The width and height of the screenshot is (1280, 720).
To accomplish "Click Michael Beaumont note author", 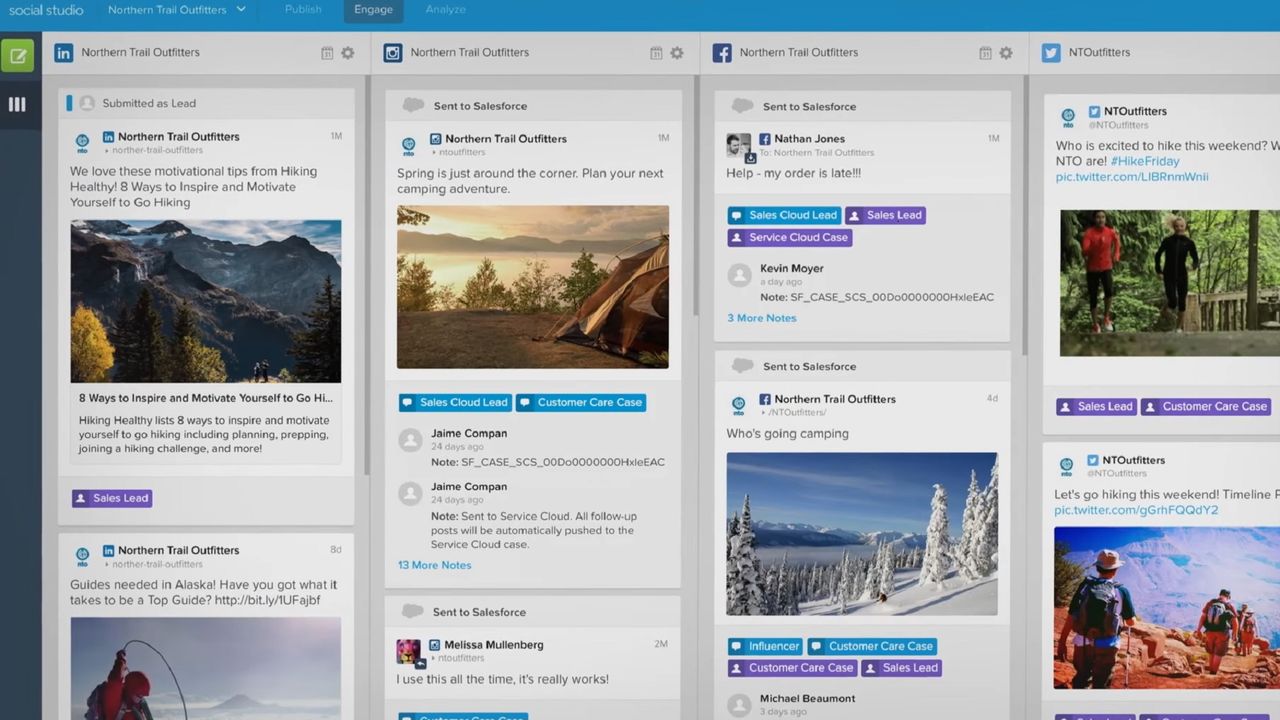I will (808, 699).
